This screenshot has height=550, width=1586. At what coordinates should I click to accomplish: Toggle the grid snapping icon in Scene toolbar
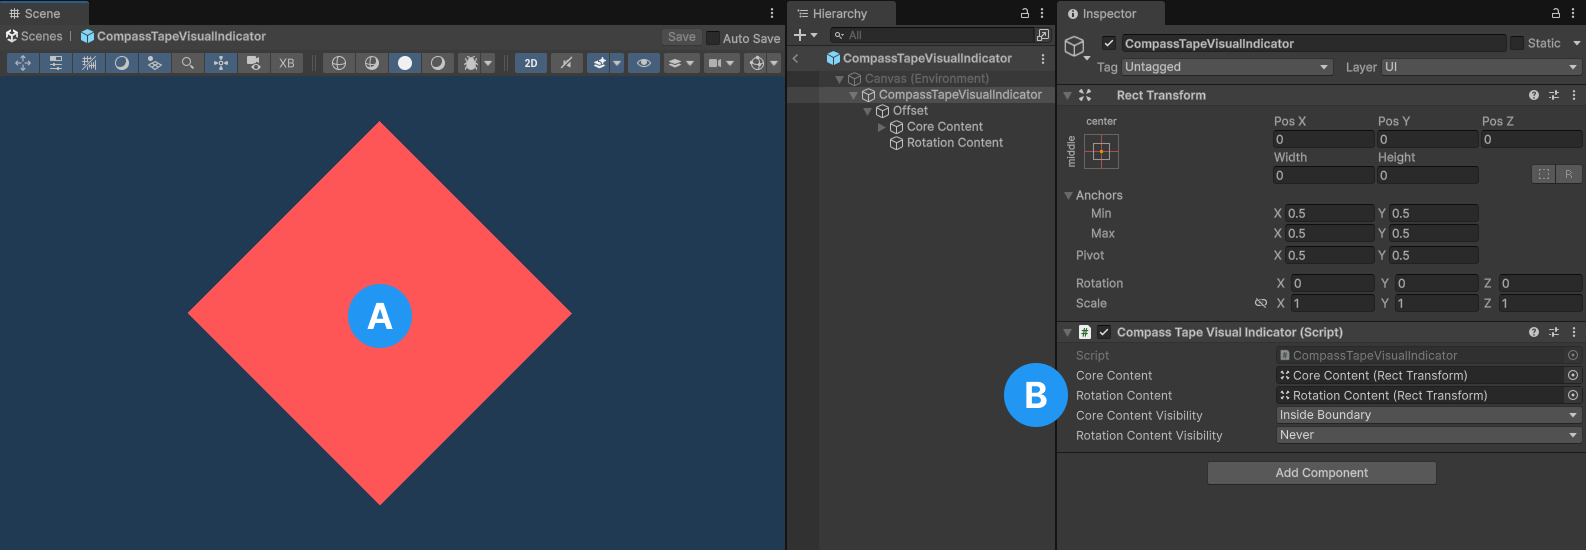tap(89, 63)
